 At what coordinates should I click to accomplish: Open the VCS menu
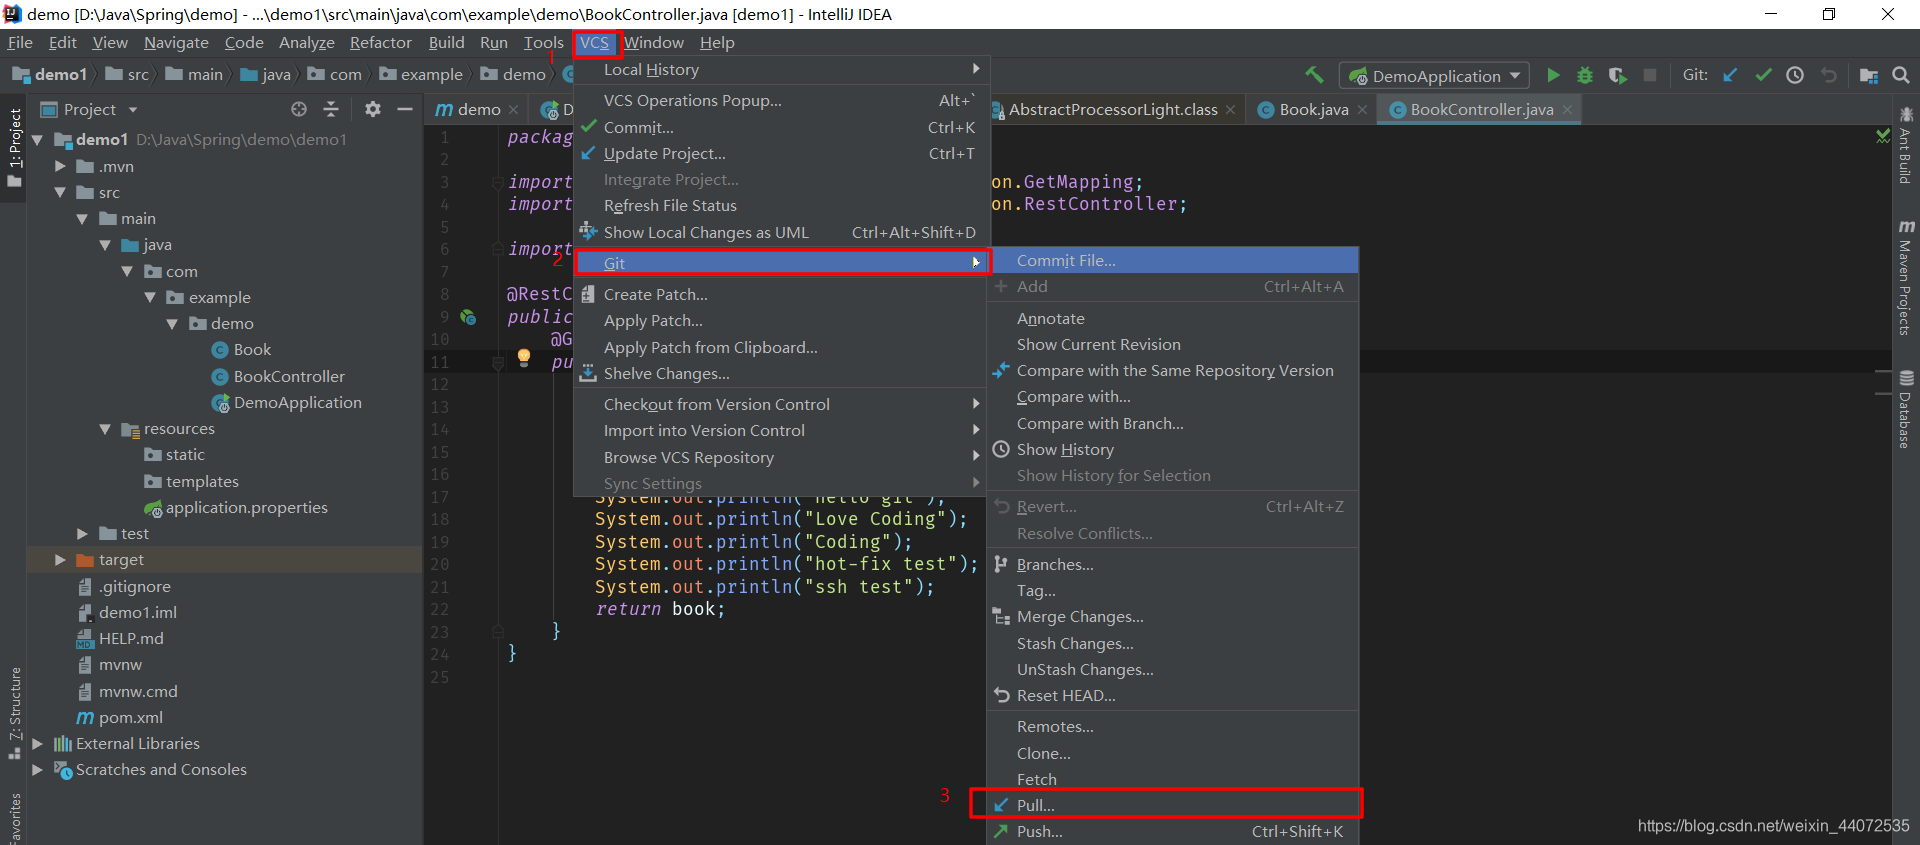(594, 43)
